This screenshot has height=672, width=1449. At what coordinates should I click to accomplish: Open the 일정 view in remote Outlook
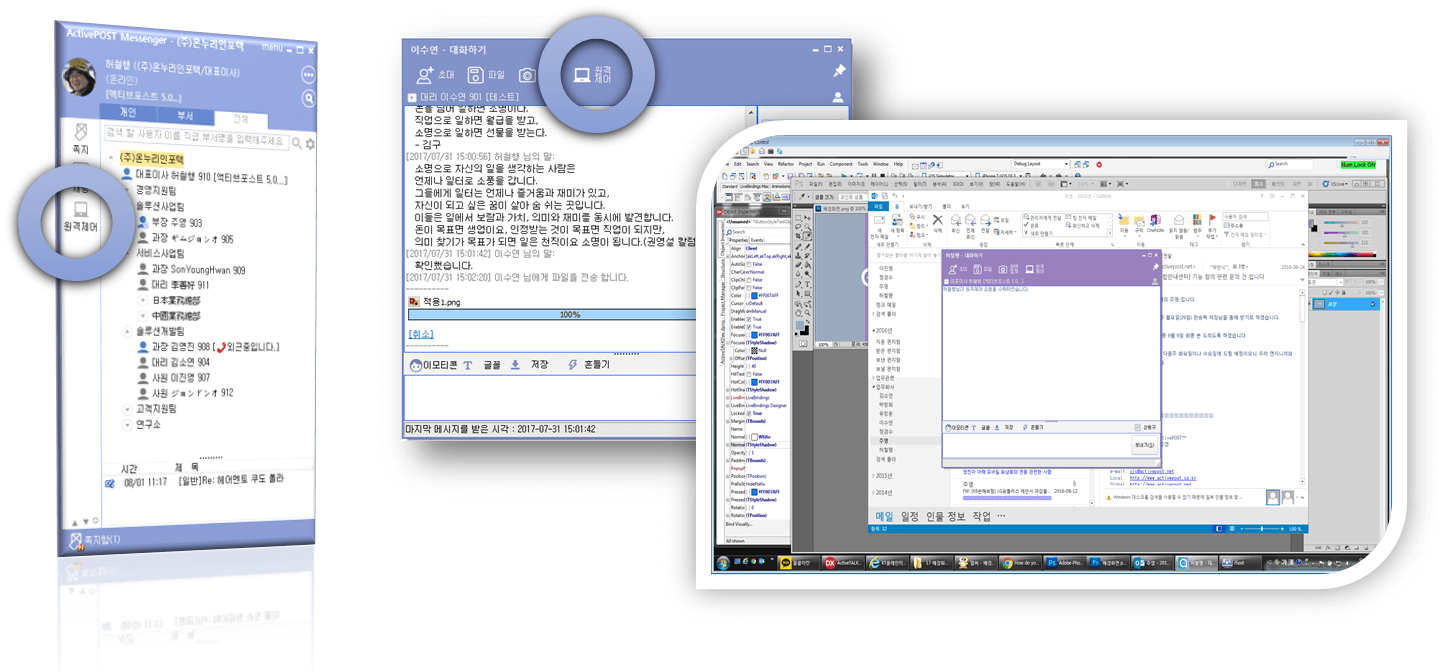pyautogui.click(x=909, y=516)
